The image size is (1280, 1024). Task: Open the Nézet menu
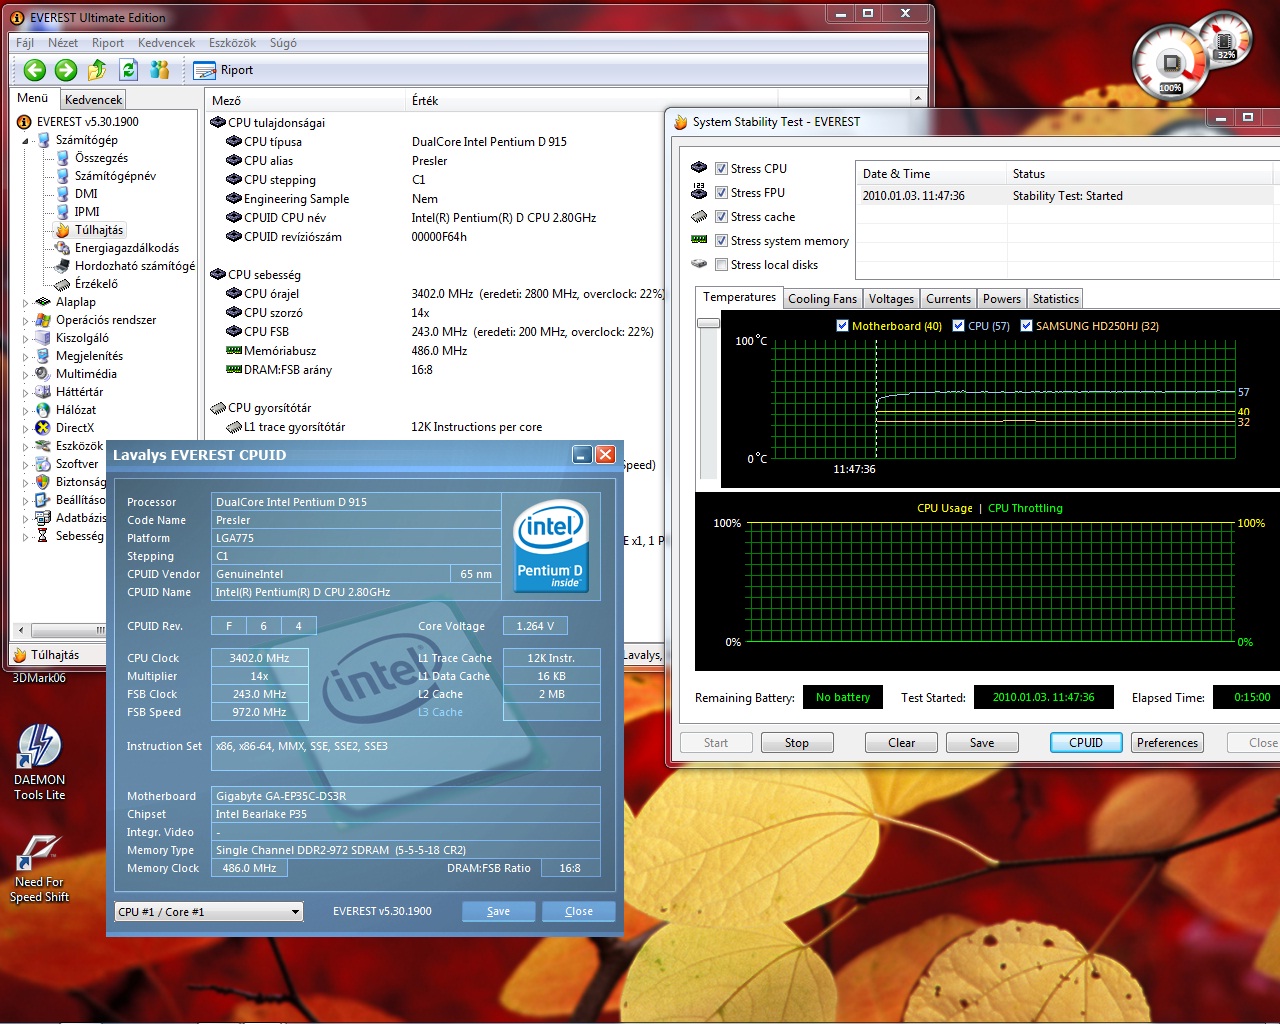63,43
